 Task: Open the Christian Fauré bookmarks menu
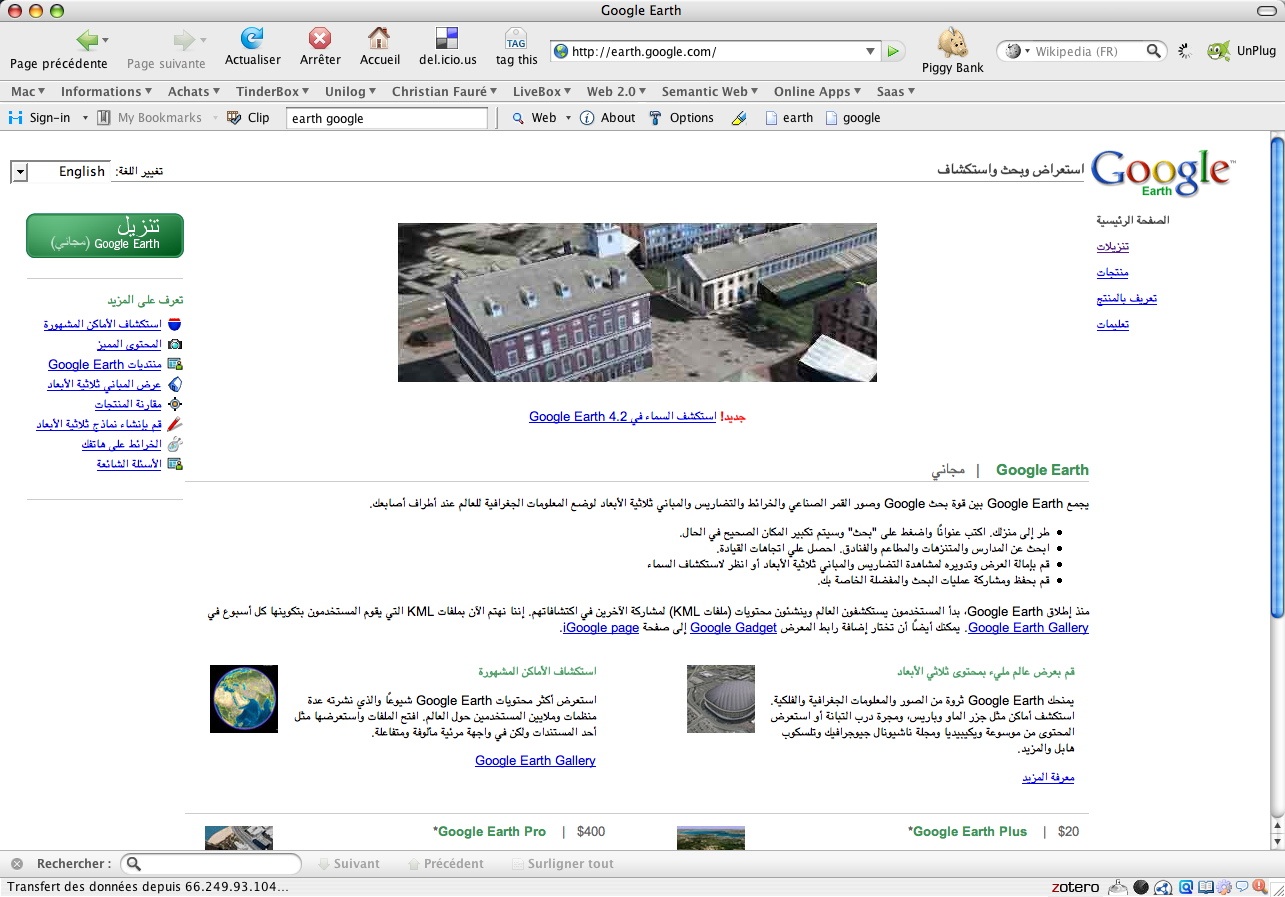(x=446, y=91)
